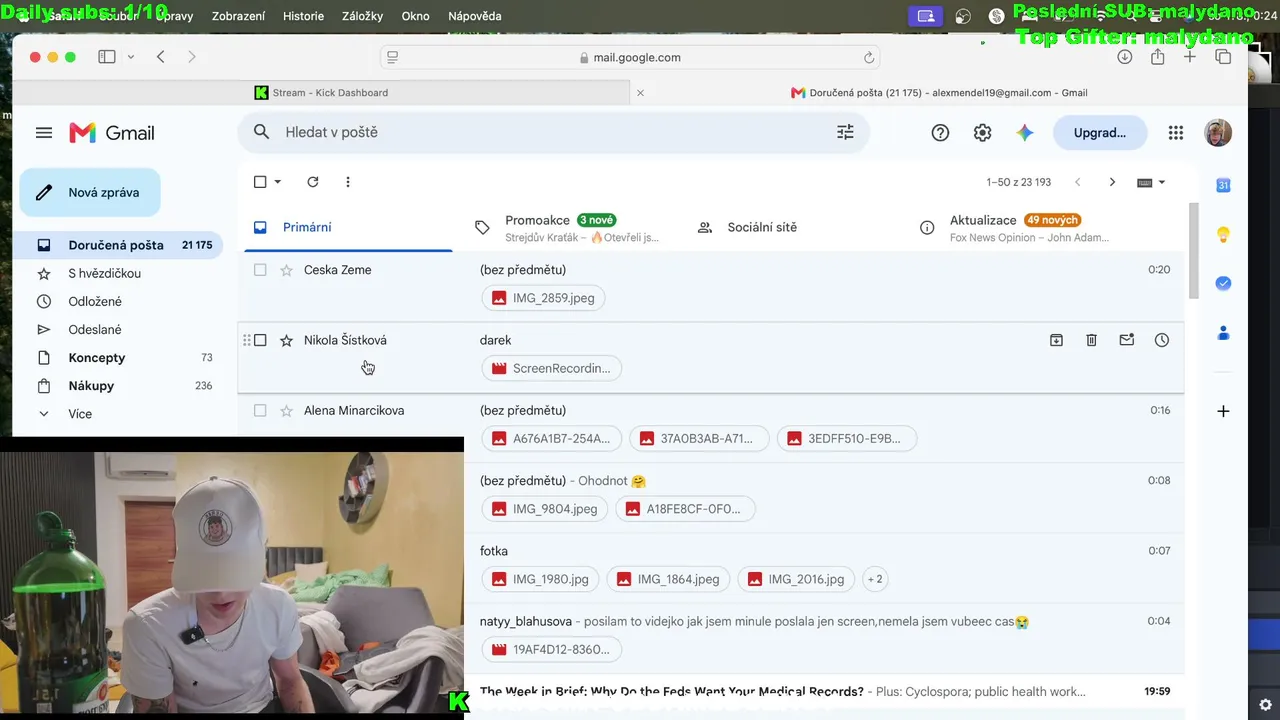
Task: Open the Zobrazení menu in the menu bar
Action: click(238, 16)
